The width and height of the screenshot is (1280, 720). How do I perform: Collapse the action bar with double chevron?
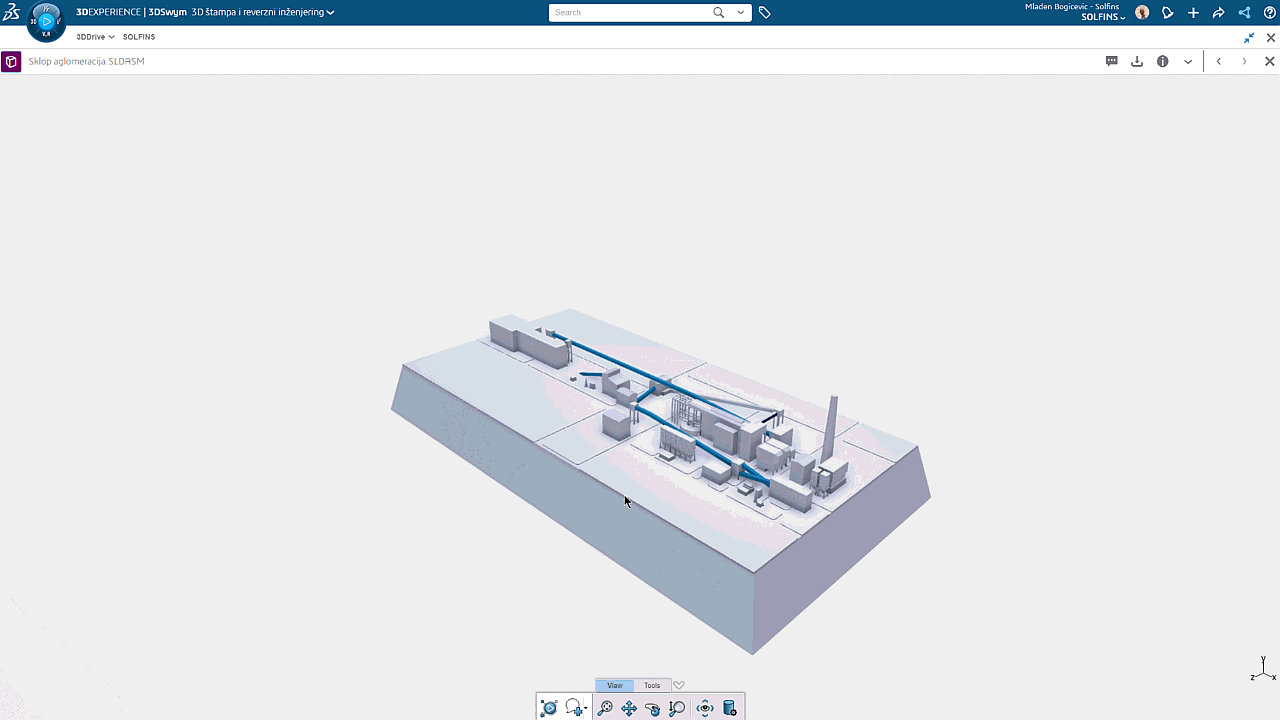(x=679, y=685)
